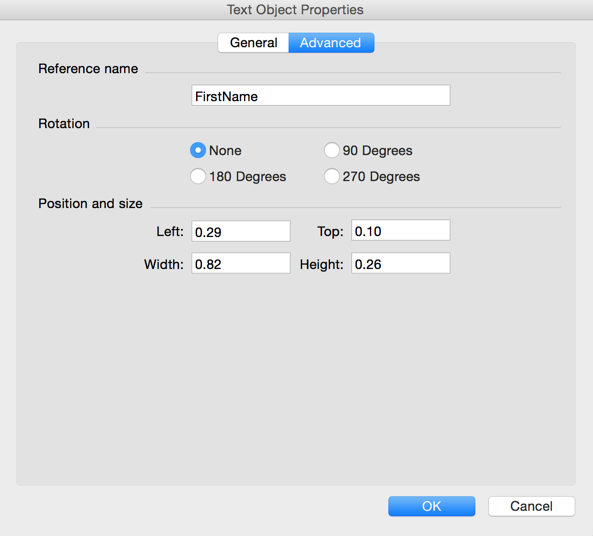Pick the 270 Degrees radio button
The height and width of the screenshot is (536, 593).
point(332,176)
